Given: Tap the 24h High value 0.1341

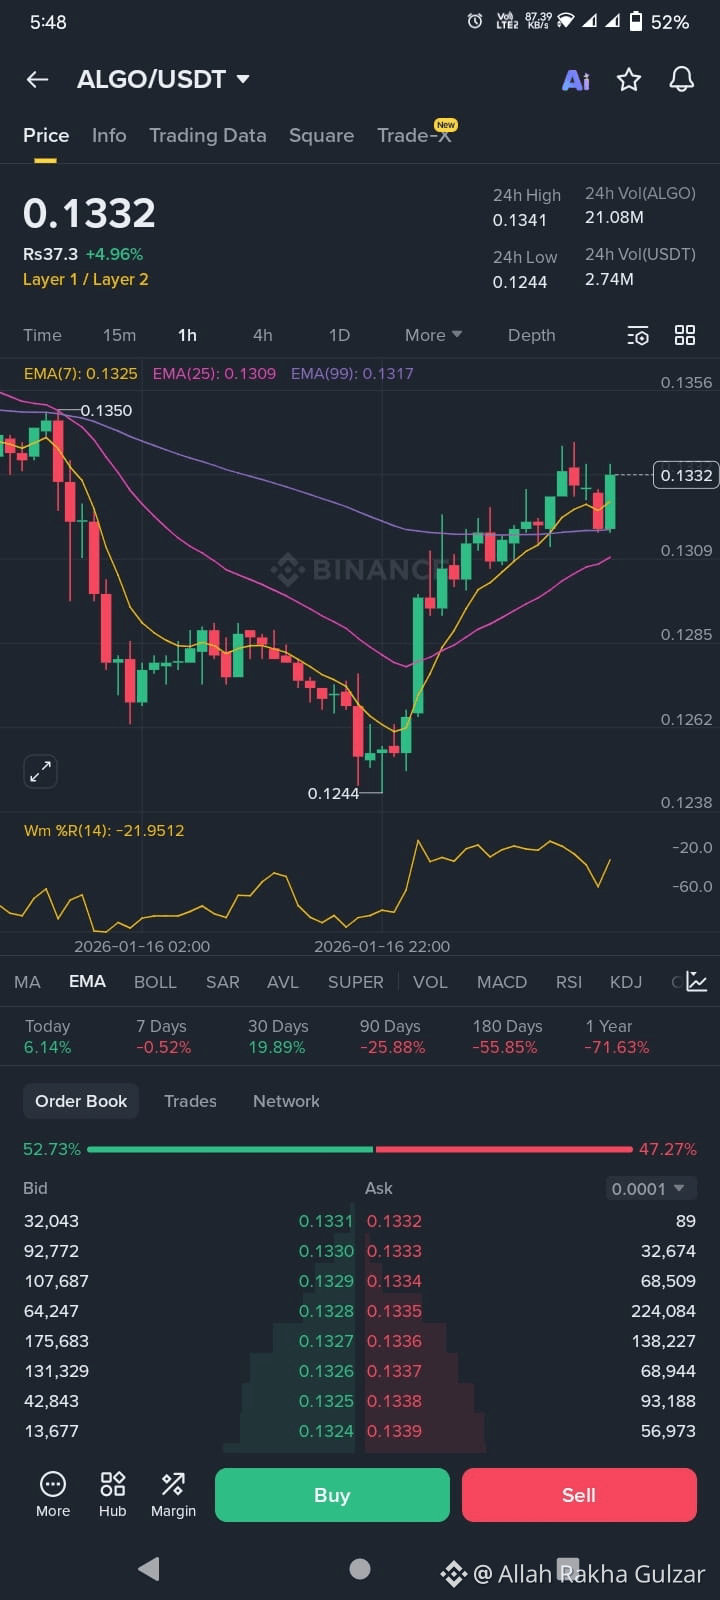Looking at the screenshot, I should [519, 220].
